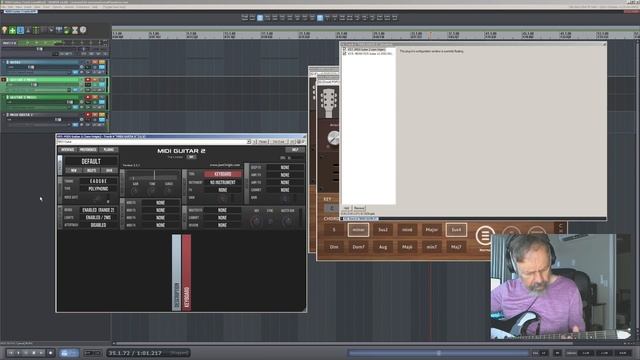Click the green plus icon in the toolbar
640x360 pixels.
[x=12, y=30]
